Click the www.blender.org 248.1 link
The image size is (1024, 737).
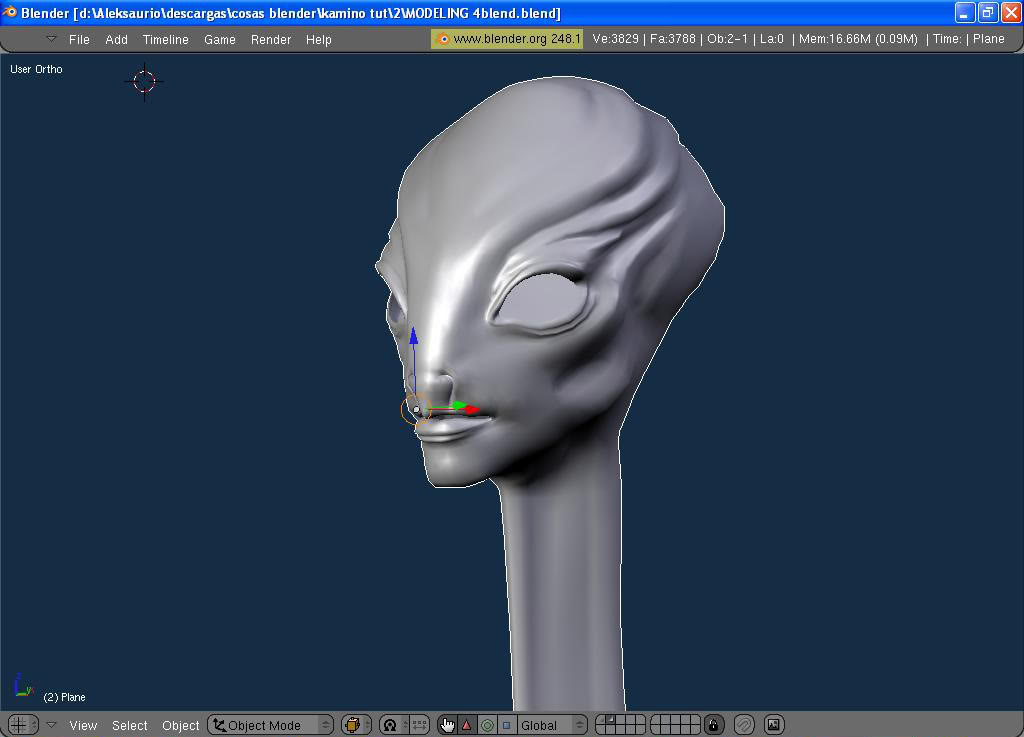[507, 39]
